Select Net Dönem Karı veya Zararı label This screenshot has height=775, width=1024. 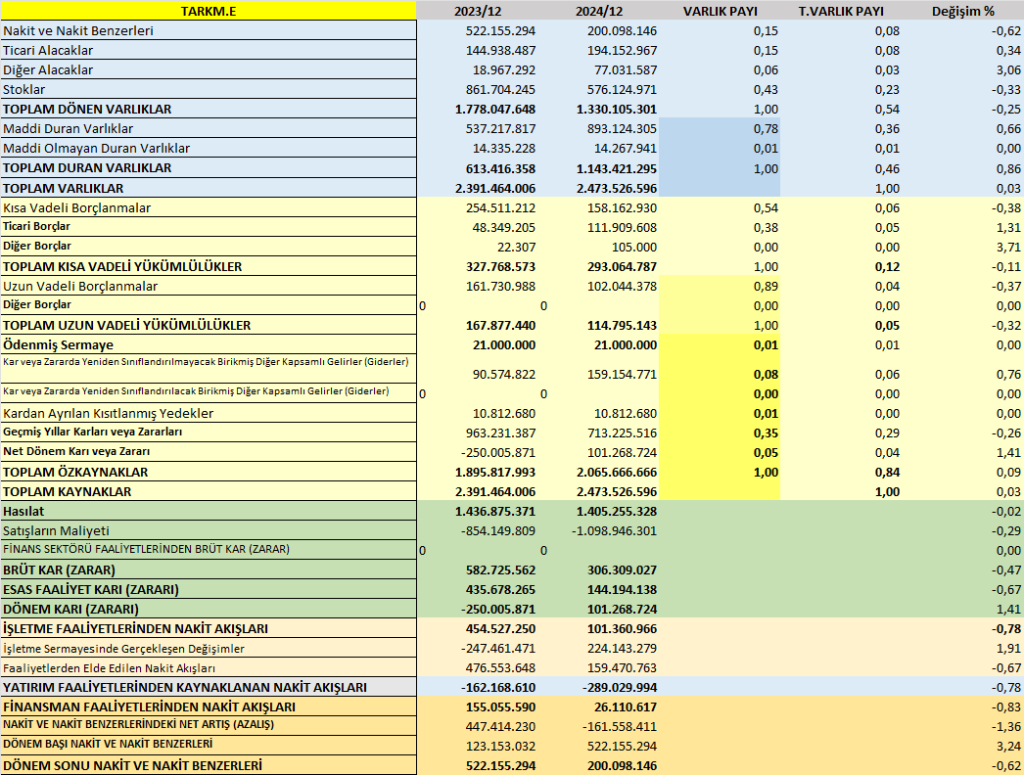tap(76, 451)
